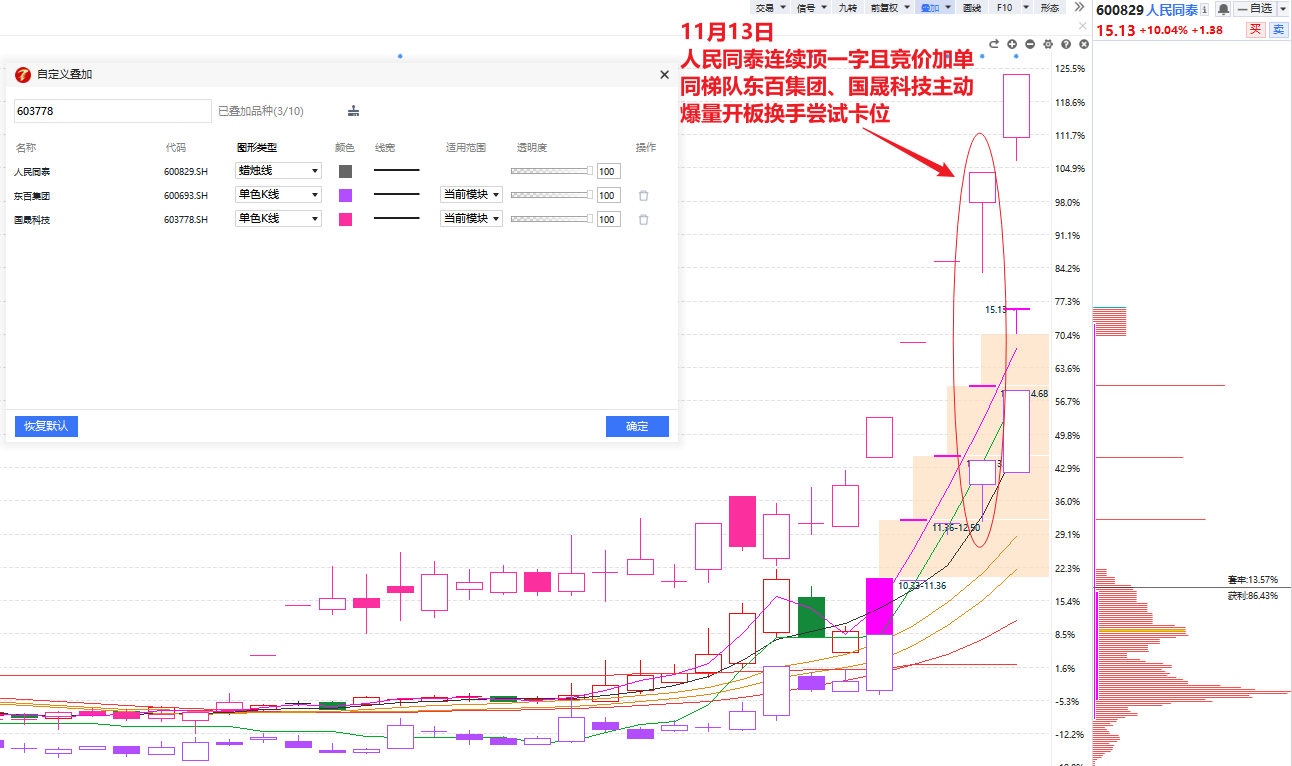
Task: Click the price alert bell icon
Action: coord(1223,9)
